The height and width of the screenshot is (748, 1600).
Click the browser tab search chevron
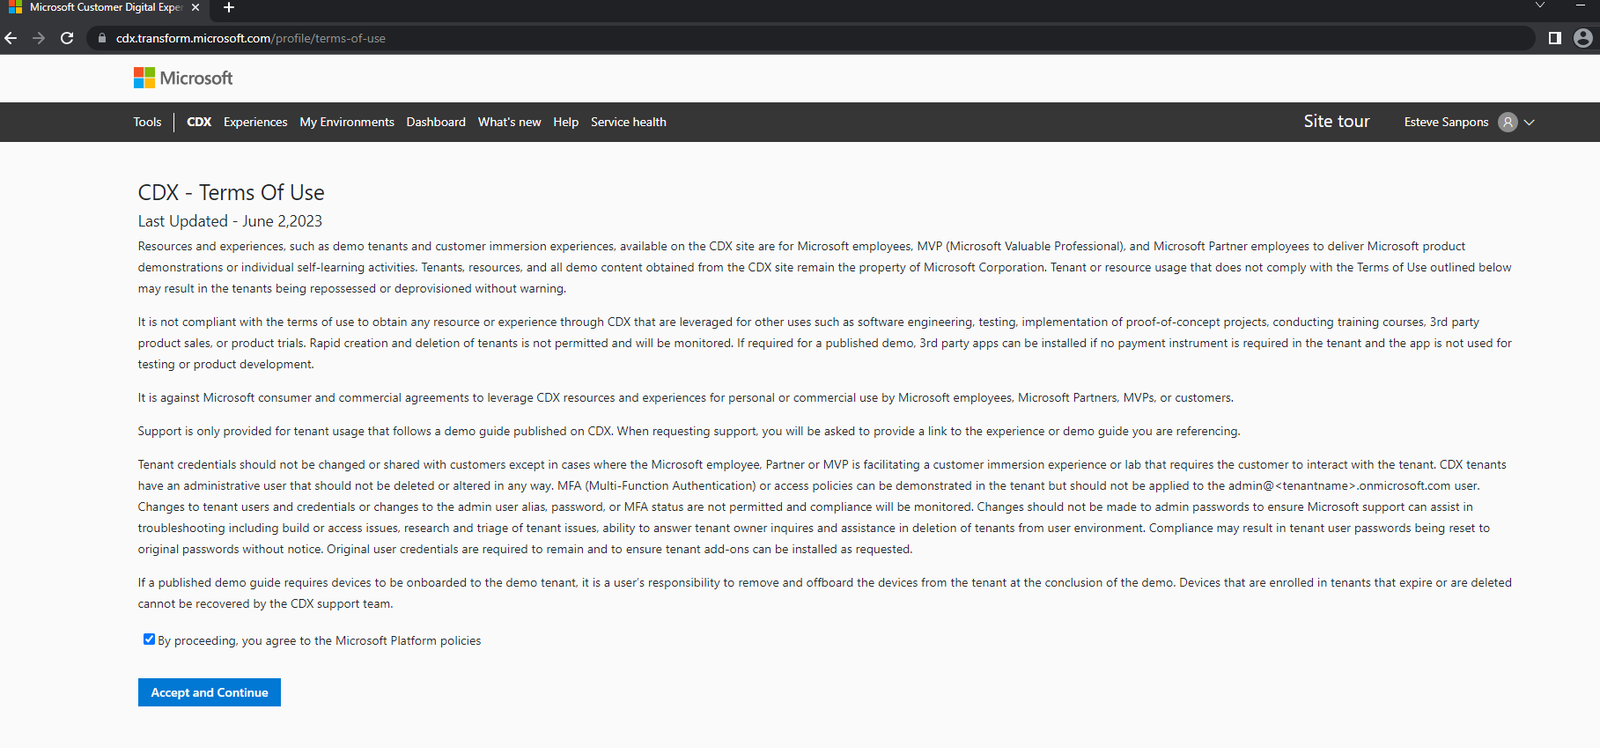(x=1540, y=6)
